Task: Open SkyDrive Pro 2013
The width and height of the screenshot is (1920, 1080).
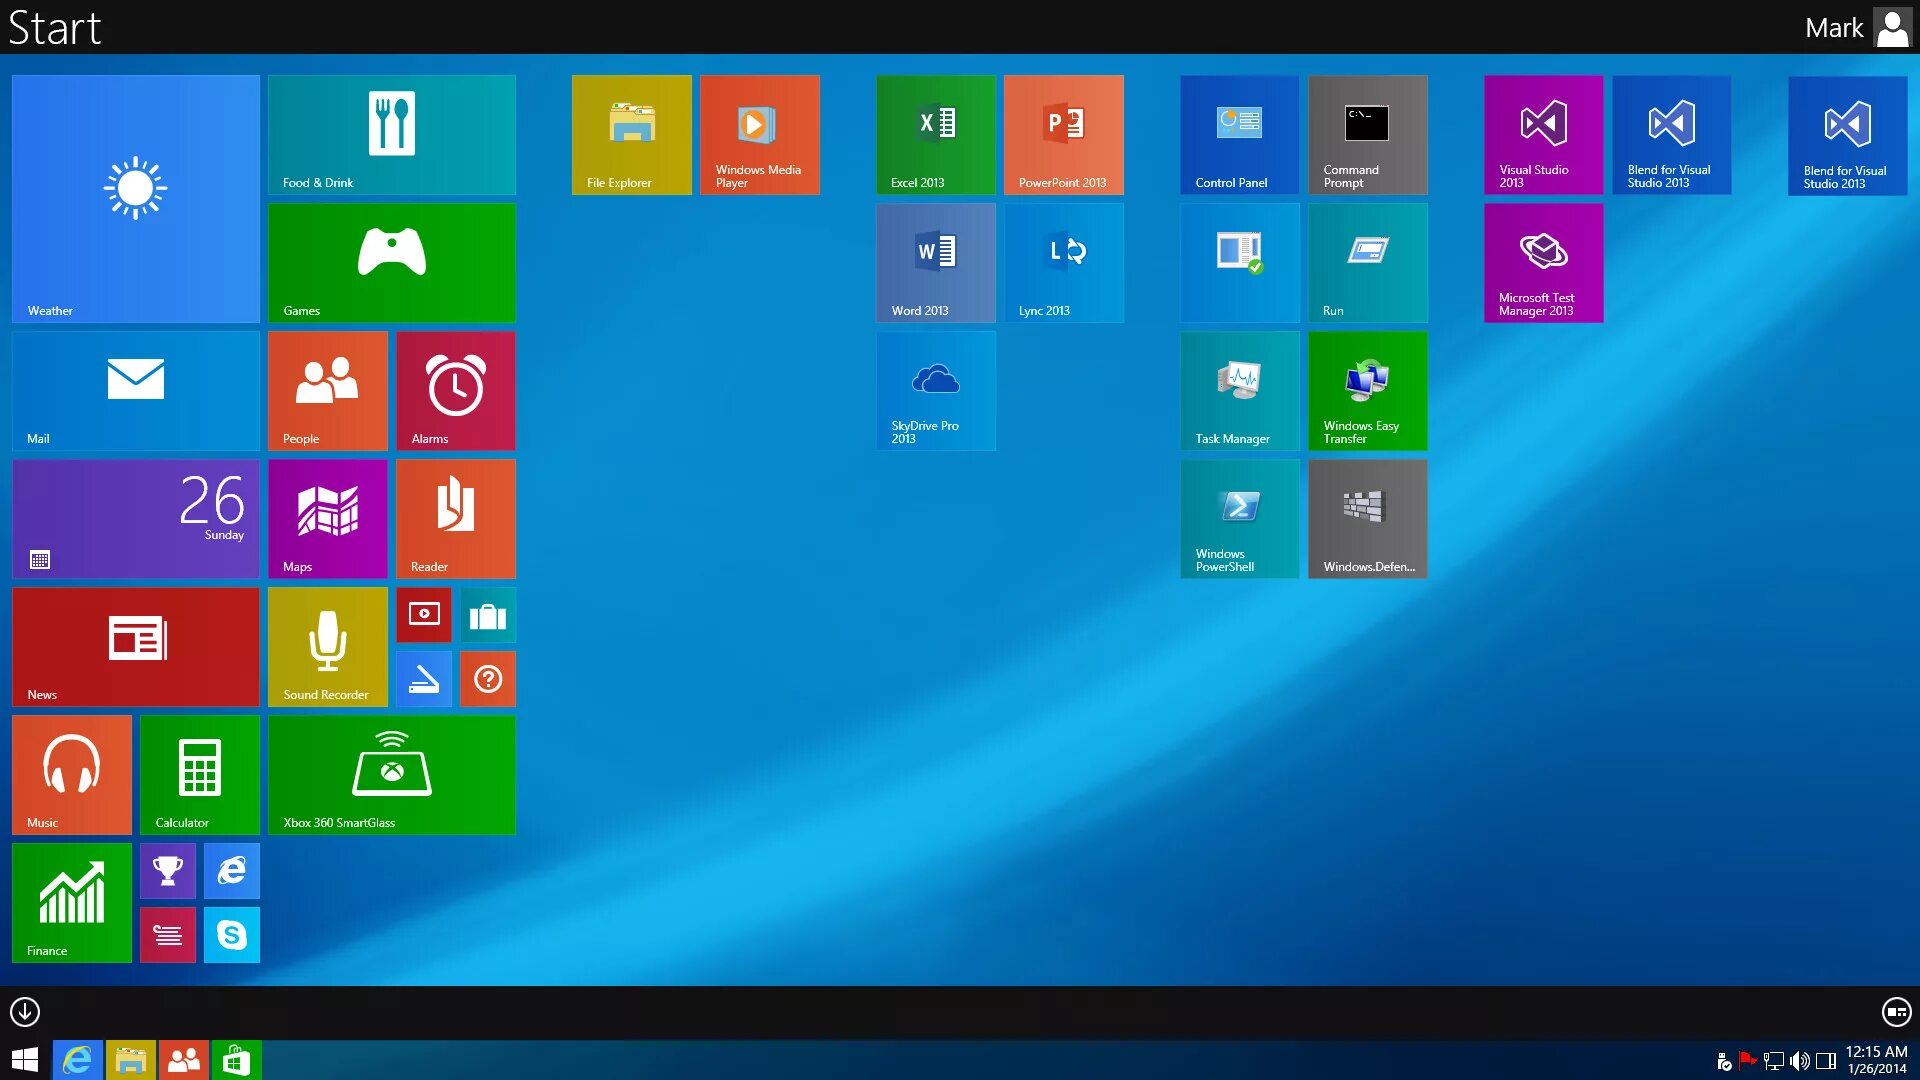Action: click(935, 390)
